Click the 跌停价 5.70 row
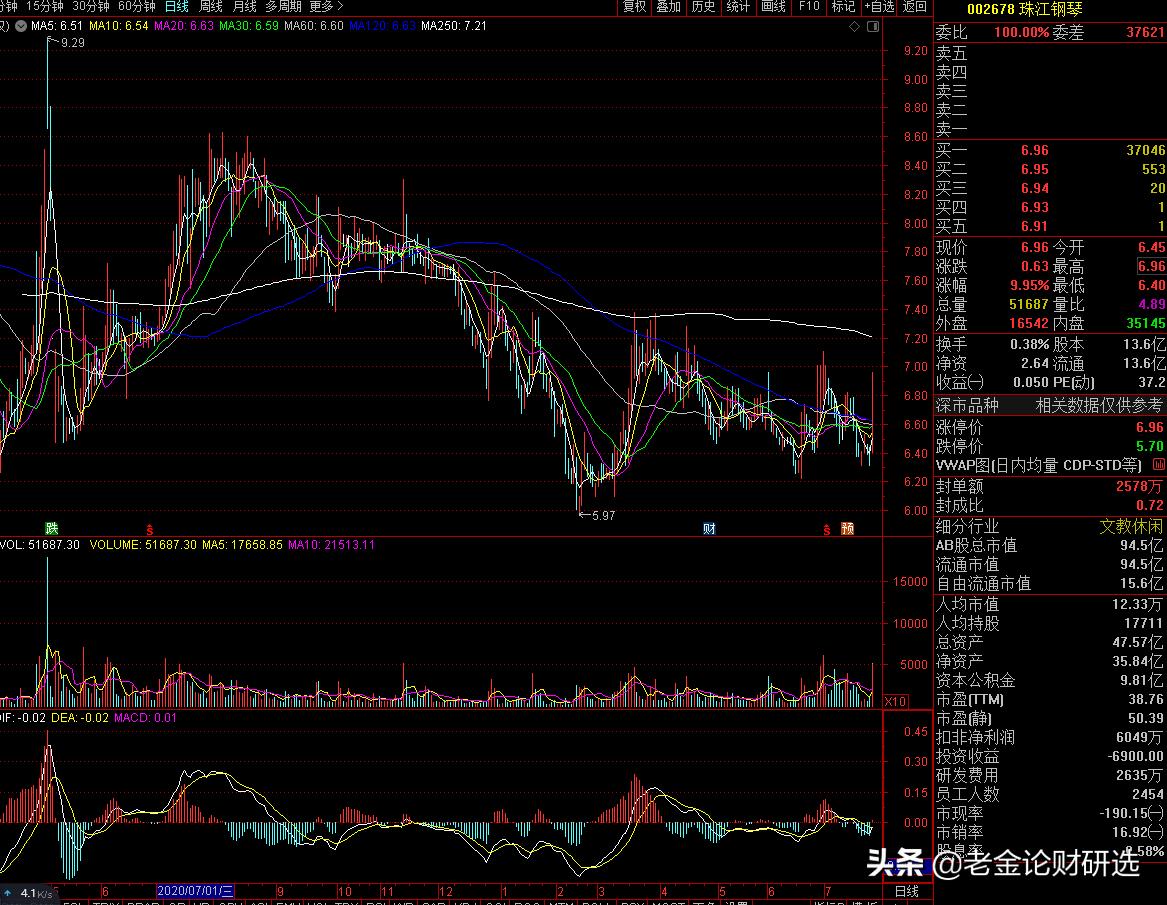 pyautogui.click(x=1050, y=447)
